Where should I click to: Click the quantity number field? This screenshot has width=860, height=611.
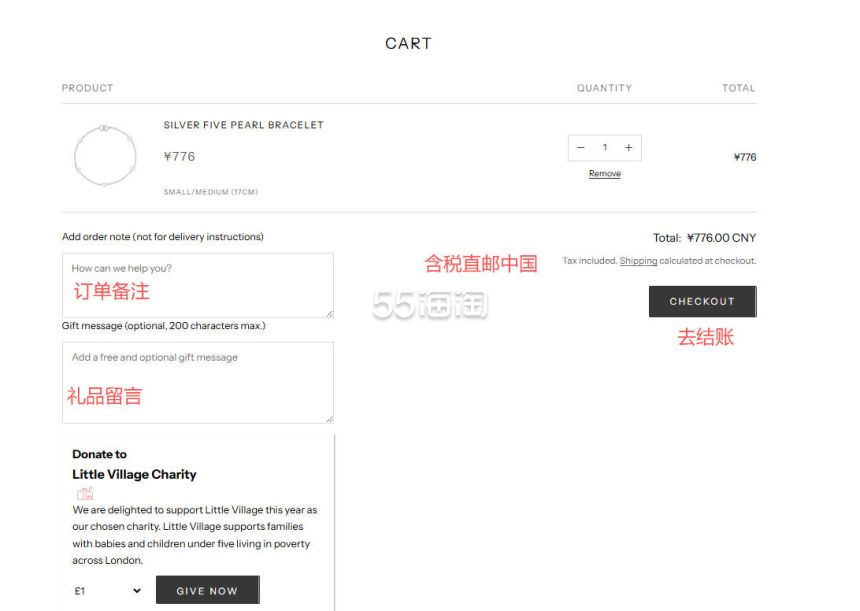click(x=604, y=148)
